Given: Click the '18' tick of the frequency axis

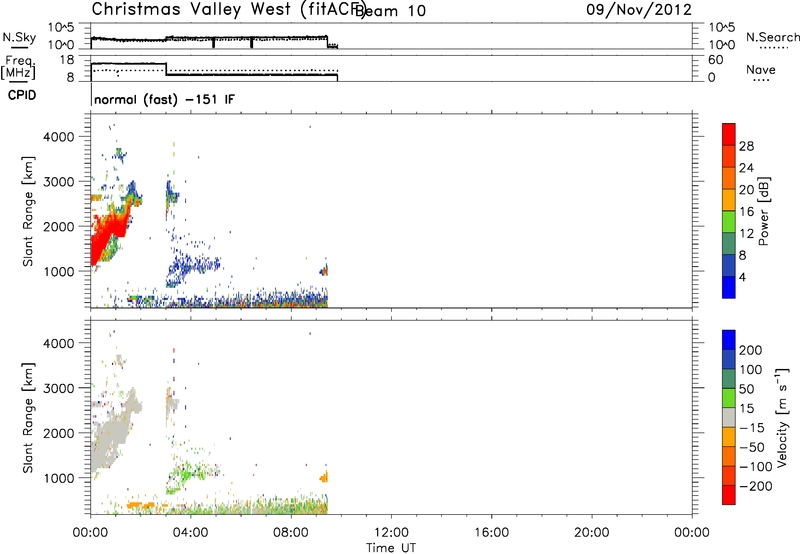Looking at the screenshot, I should click(x=67, y=60).
